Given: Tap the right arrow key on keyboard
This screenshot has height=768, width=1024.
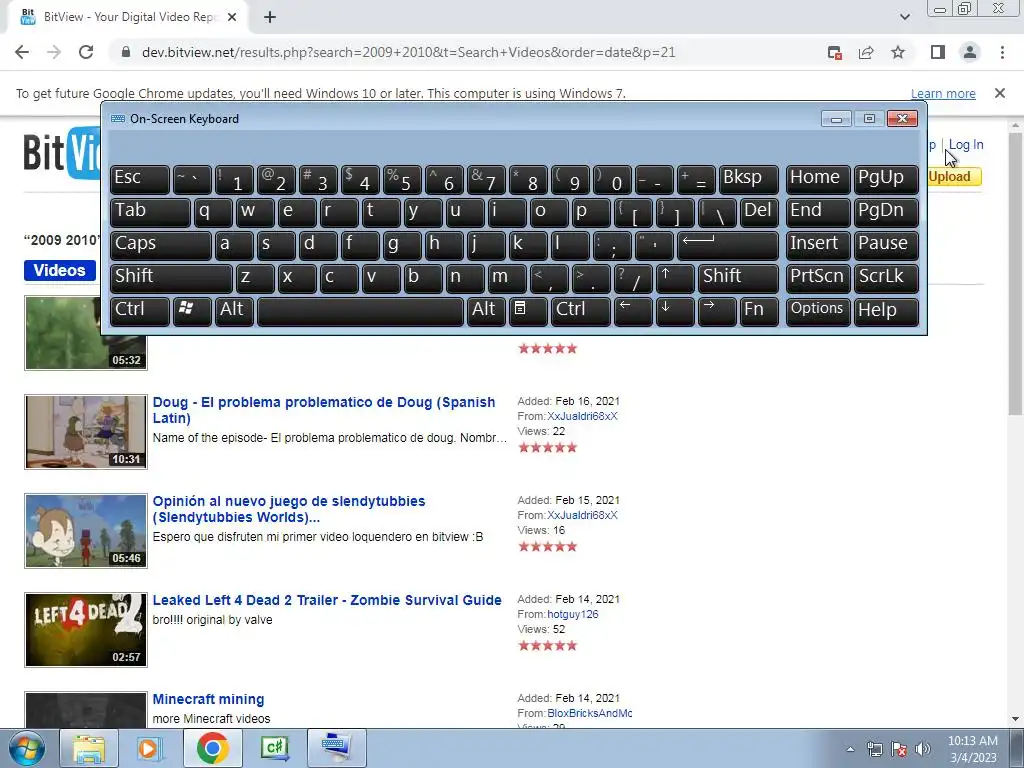Looking at the screenshot, I should (x=716, y=311).
